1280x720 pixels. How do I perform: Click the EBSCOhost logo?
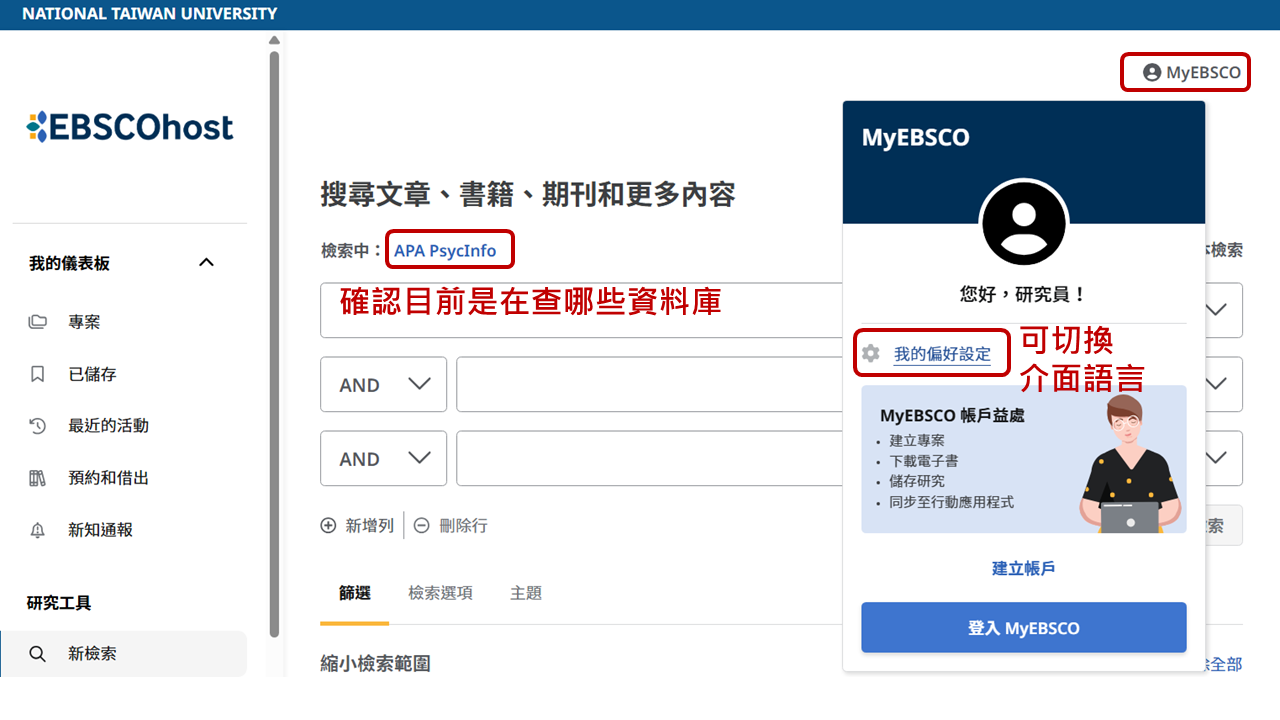click(x=130, y=127)
